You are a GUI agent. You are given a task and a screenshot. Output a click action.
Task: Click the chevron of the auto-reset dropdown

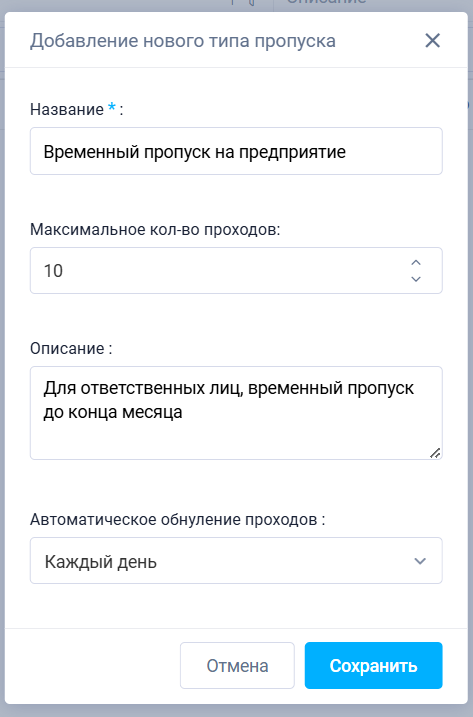420,561
